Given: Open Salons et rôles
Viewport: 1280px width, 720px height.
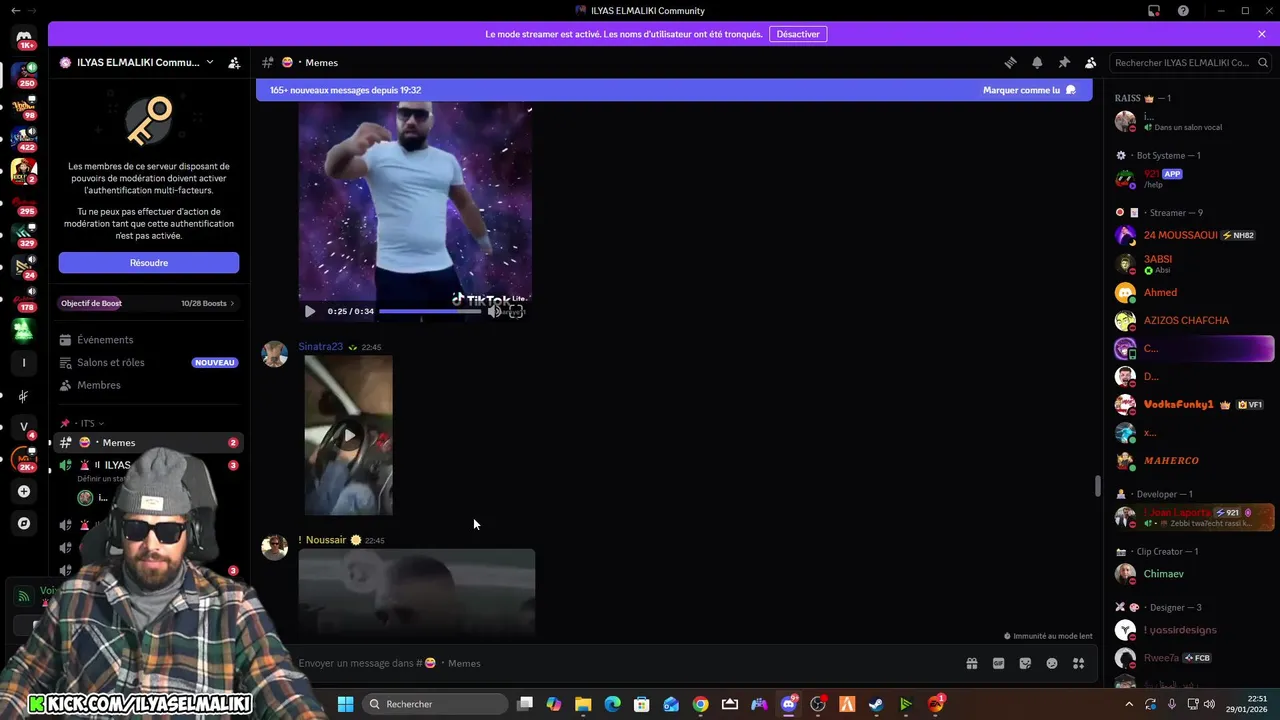Looking at the screenshot, I should pos(148,362).
